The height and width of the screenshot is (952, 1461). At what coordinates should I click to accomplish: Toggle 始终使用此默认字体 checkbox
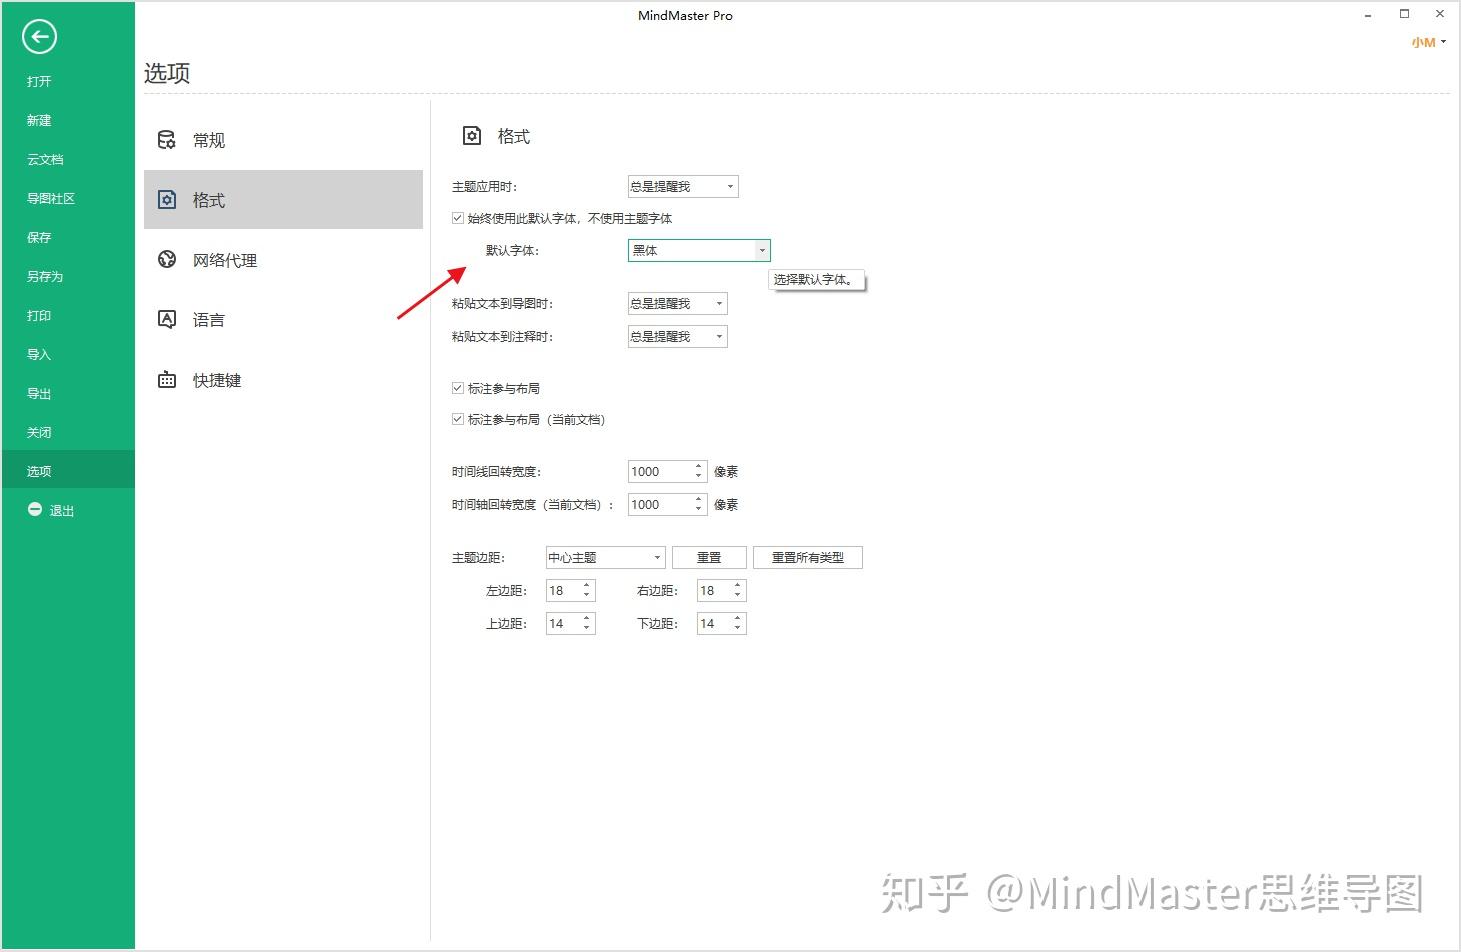[x=458, y=218]
